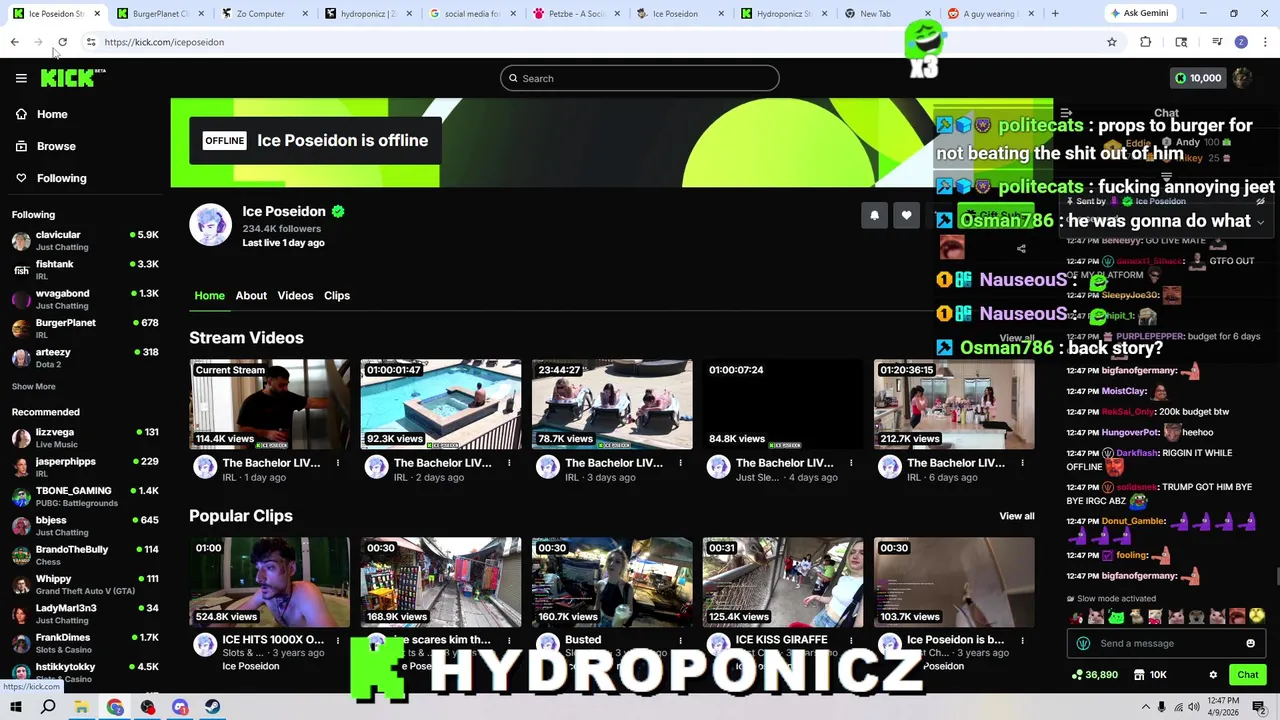Viewport: 1280px width, 720px height.
Task: Open the Steam taskbar icon
Action: pos(213,707)
